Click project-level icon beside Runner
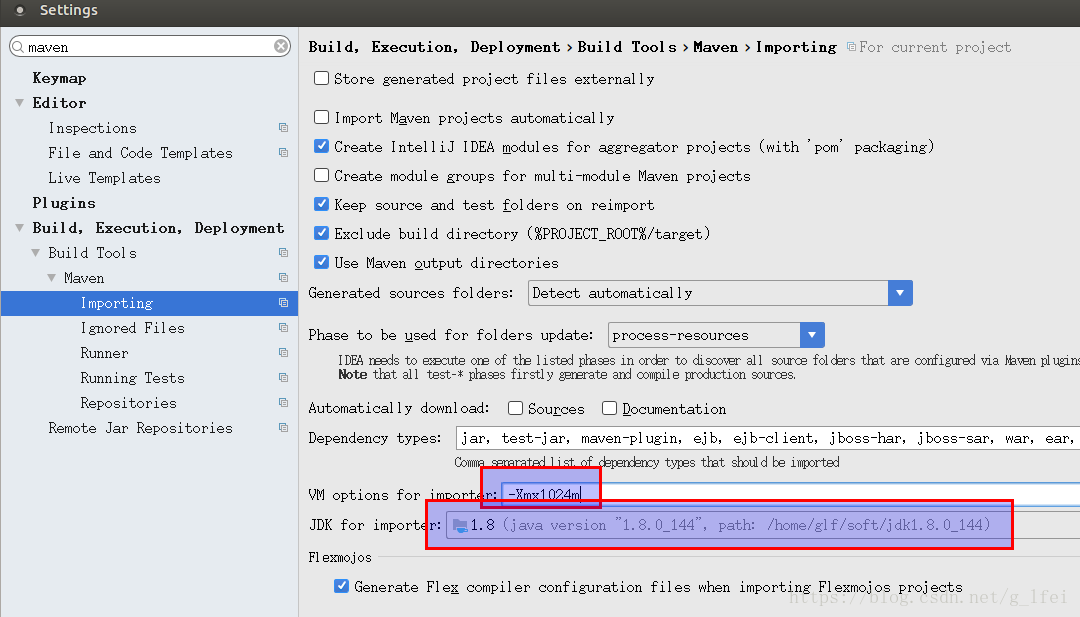The width and height of the screenshot is (1080, 617). 283,353
